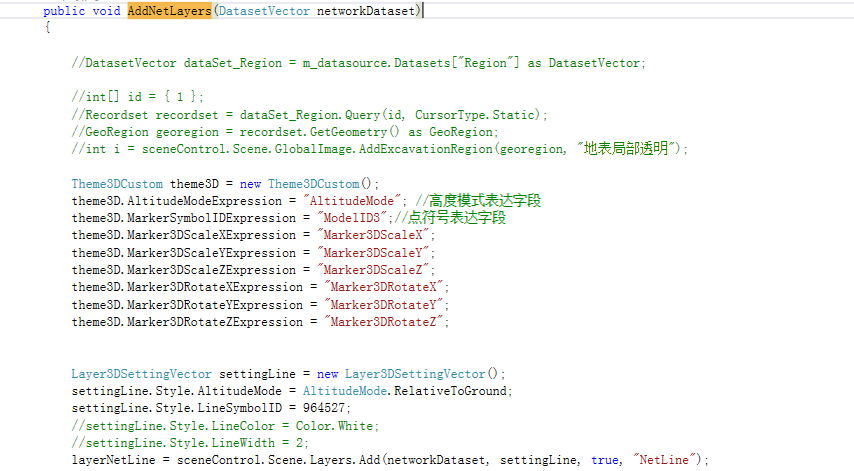Click the "Marker3DRotateX" string literal
Screen dimensions: 854x471
[383, 287]
